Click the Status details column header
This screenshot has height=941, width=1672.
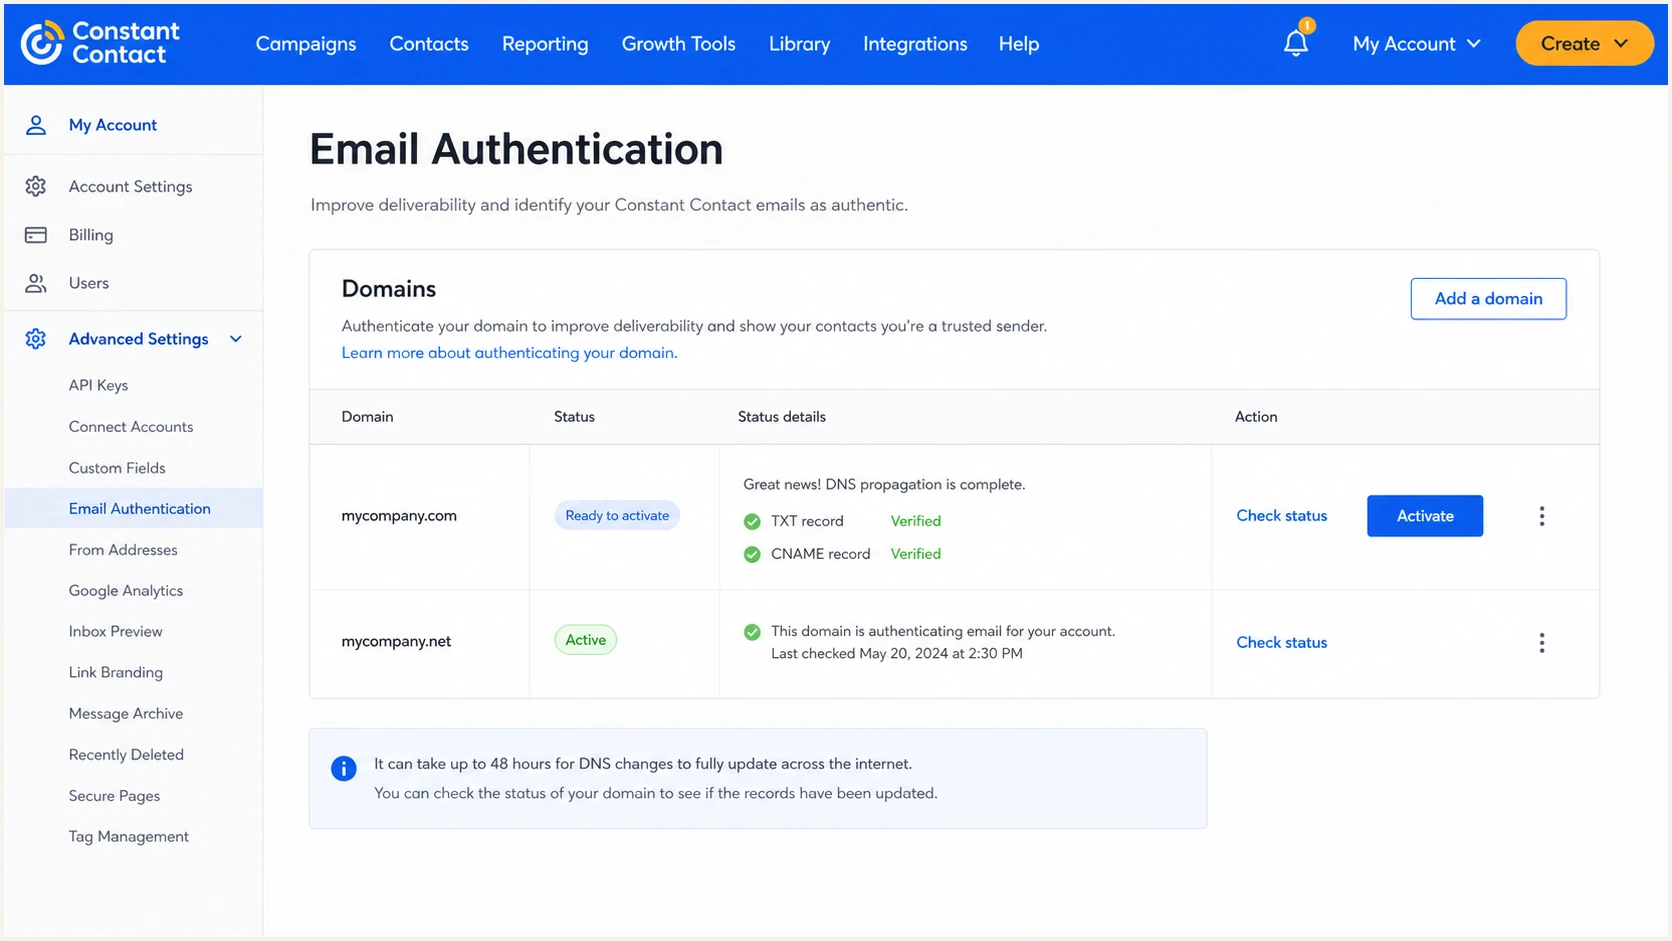[x=782, y=417]
